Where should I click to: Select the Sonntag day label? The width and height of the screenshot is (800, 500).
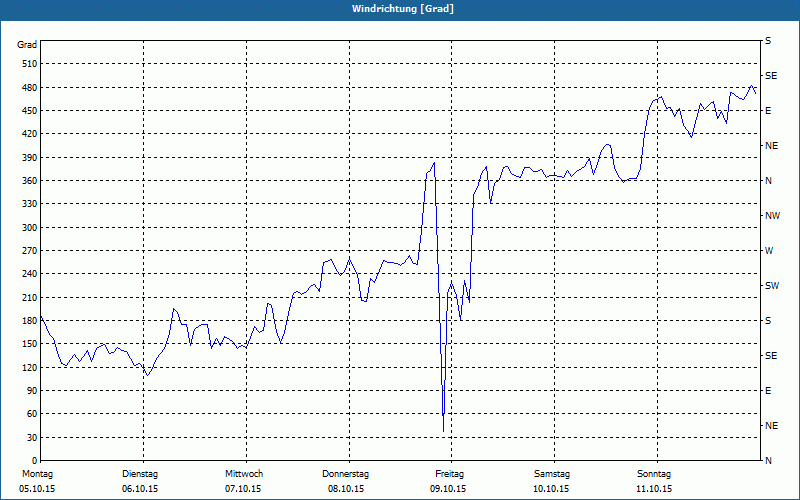654,474
